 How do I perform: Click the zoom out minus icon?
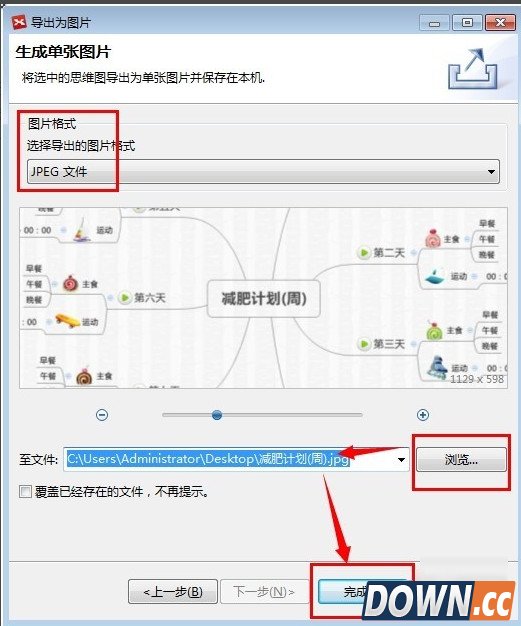pyautogui.click(x=102, y=415)
